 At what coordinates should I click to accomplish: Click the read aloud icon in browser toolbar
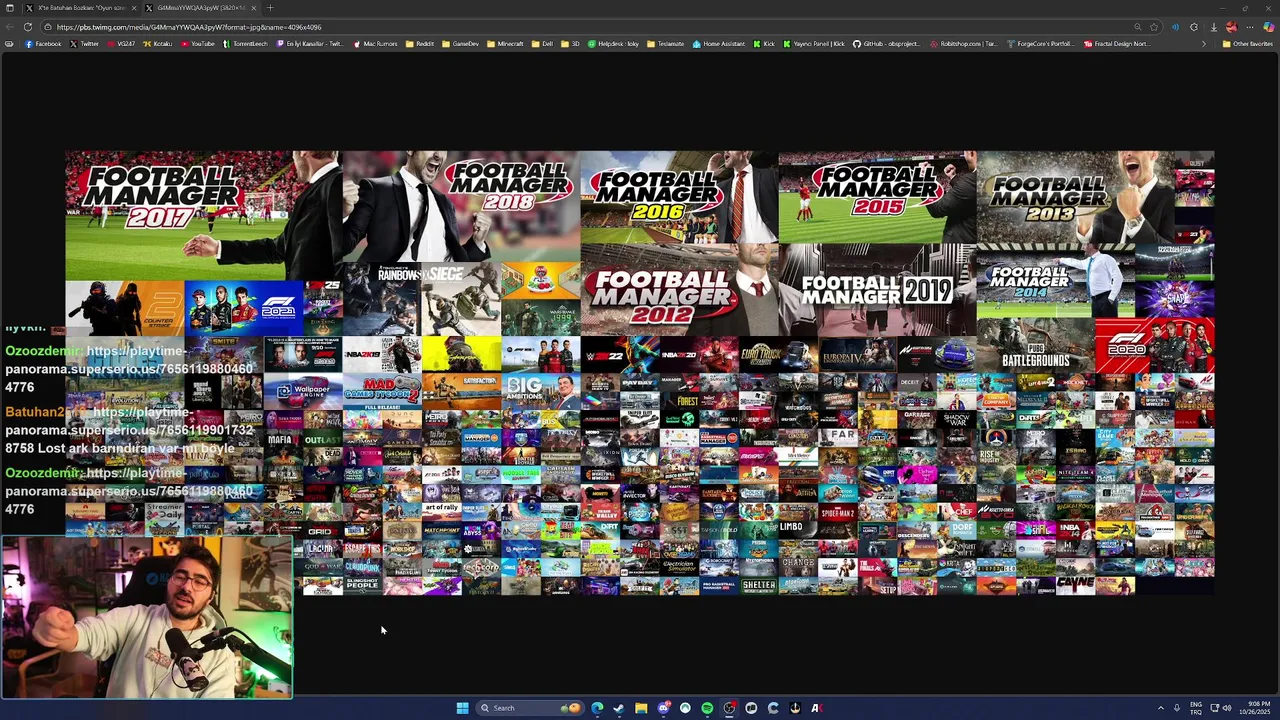coord(1176,27)
